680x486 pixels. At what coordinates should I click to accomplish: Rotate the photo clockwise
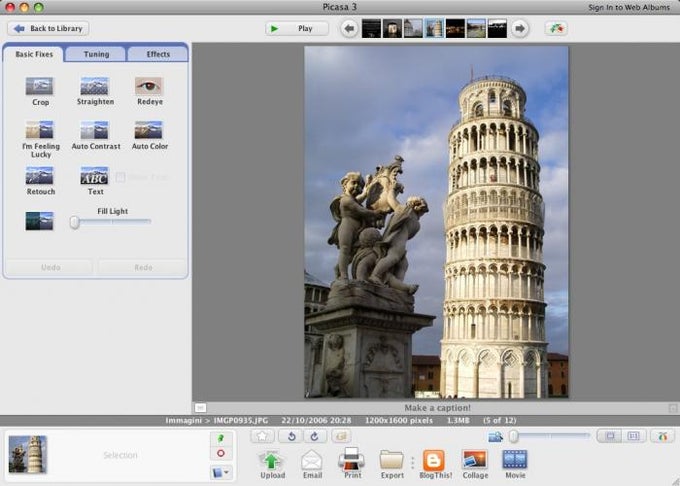point(315,436)
